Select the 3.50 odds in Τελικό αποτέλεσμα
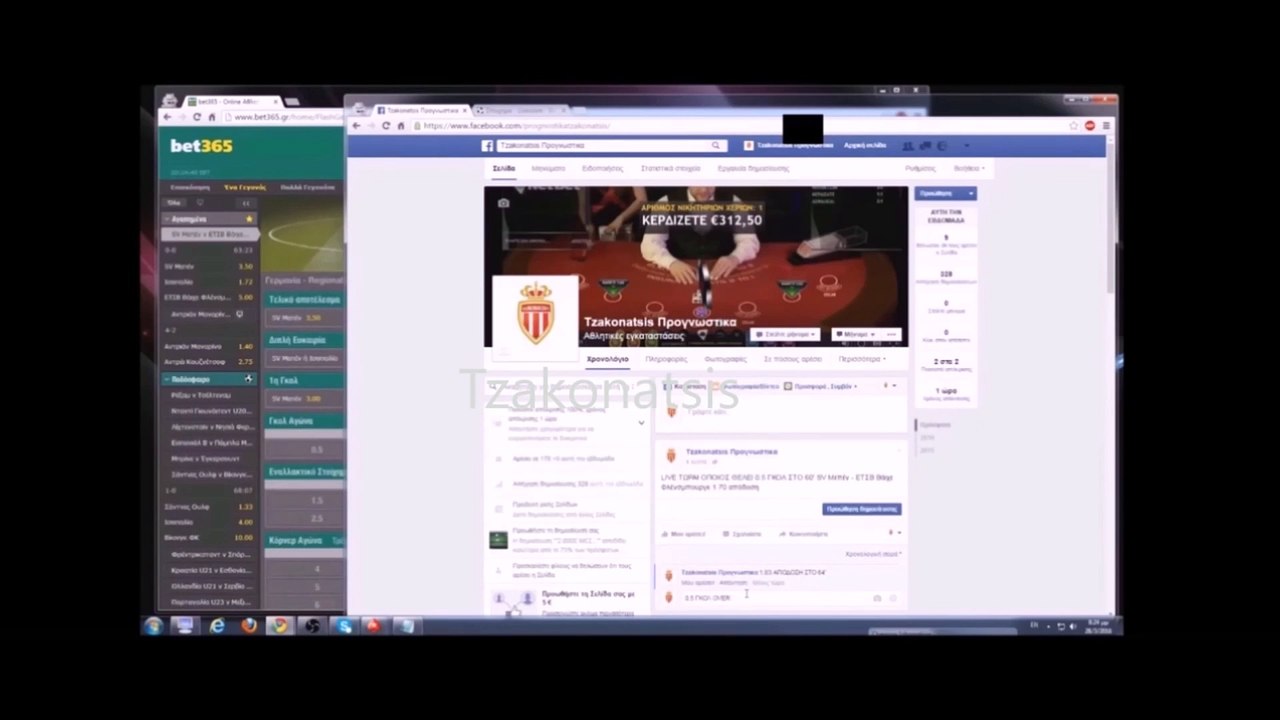Image resolution: width=1280 pixels, height=720 pixels. click(x=313, y=318)
